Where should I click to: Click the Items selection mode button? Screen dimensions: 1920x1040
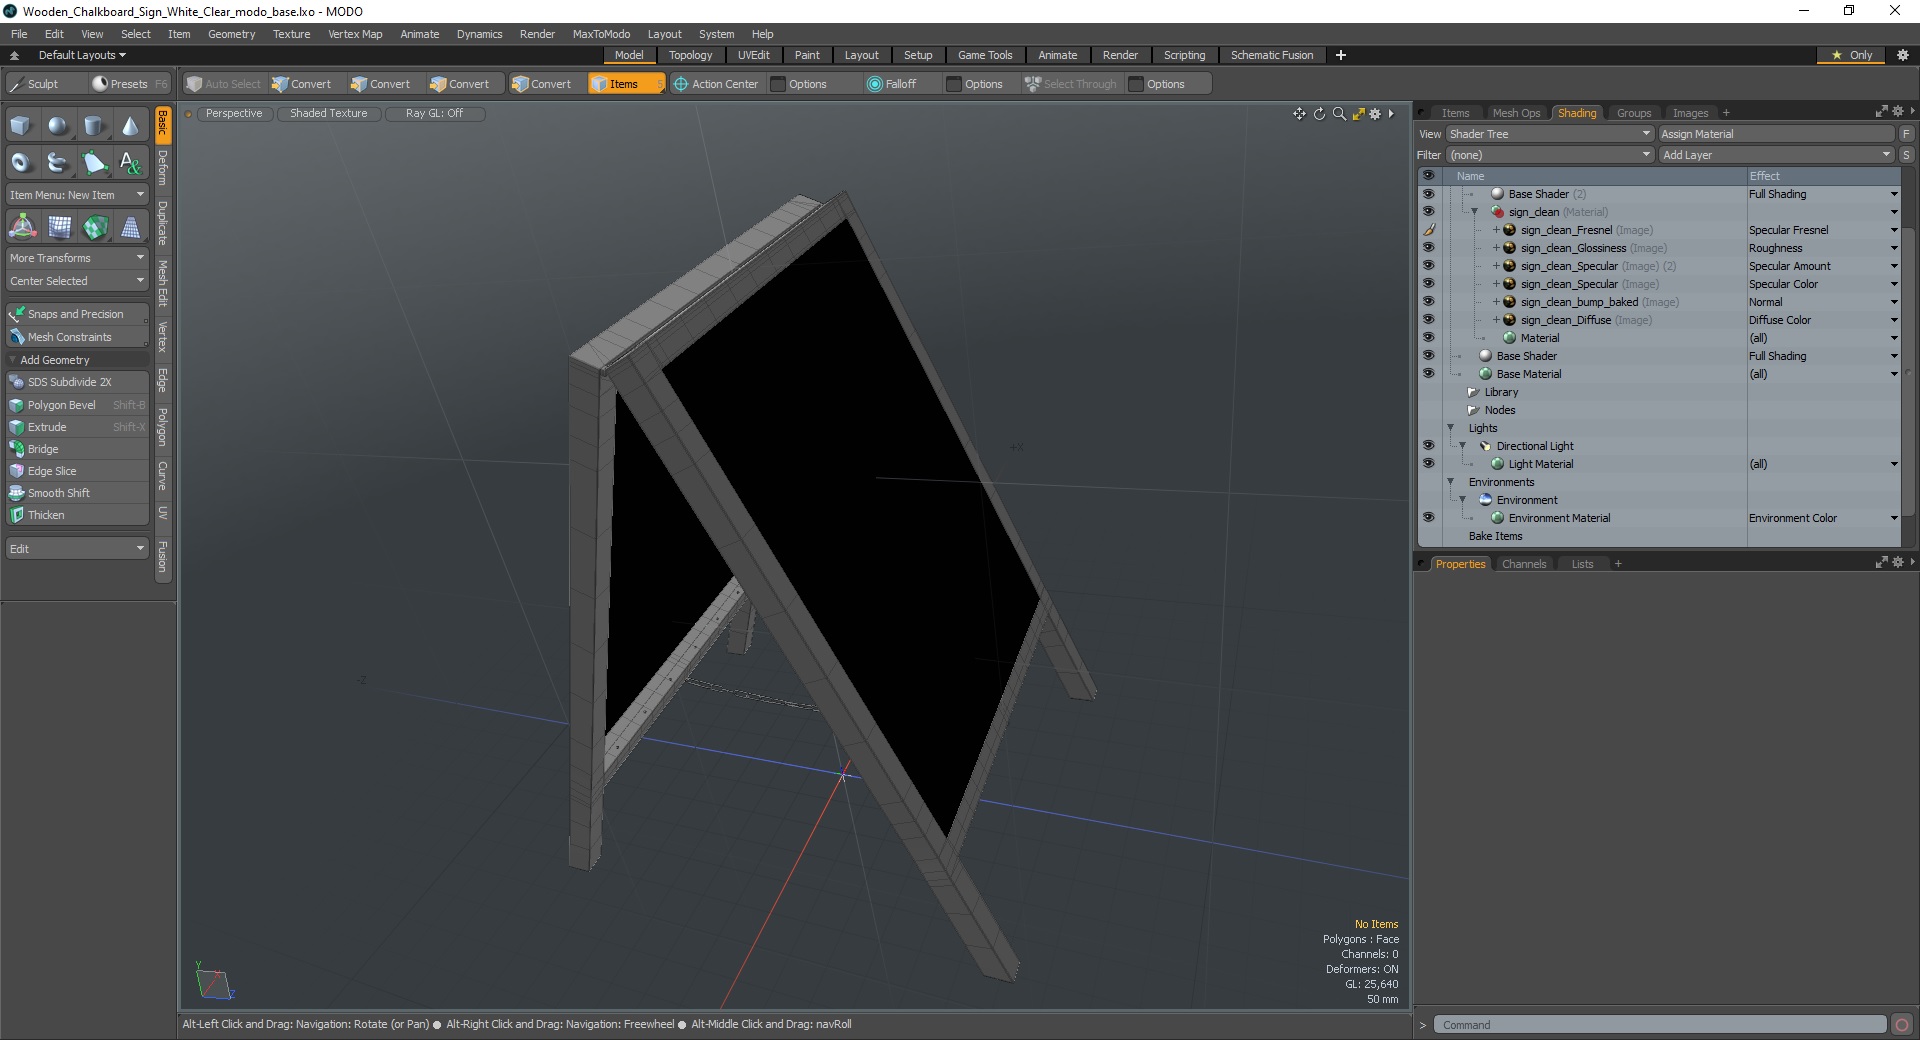click(x=625, y=84)
